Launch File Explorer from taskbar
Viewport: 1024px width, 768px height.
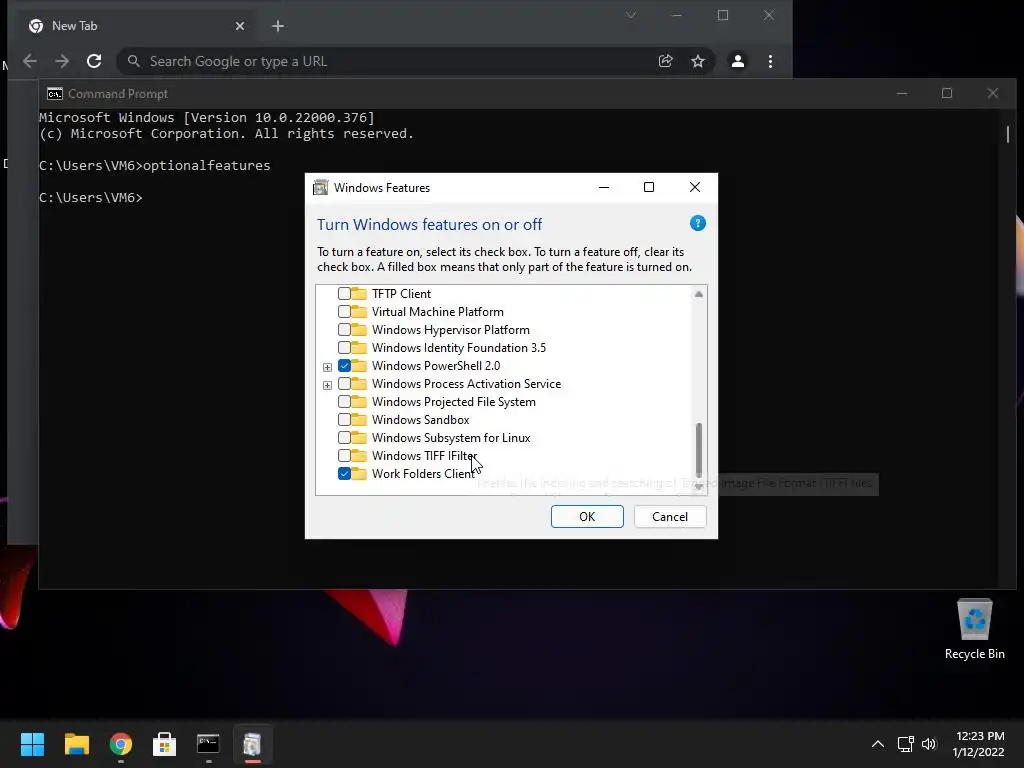(76, 744)
